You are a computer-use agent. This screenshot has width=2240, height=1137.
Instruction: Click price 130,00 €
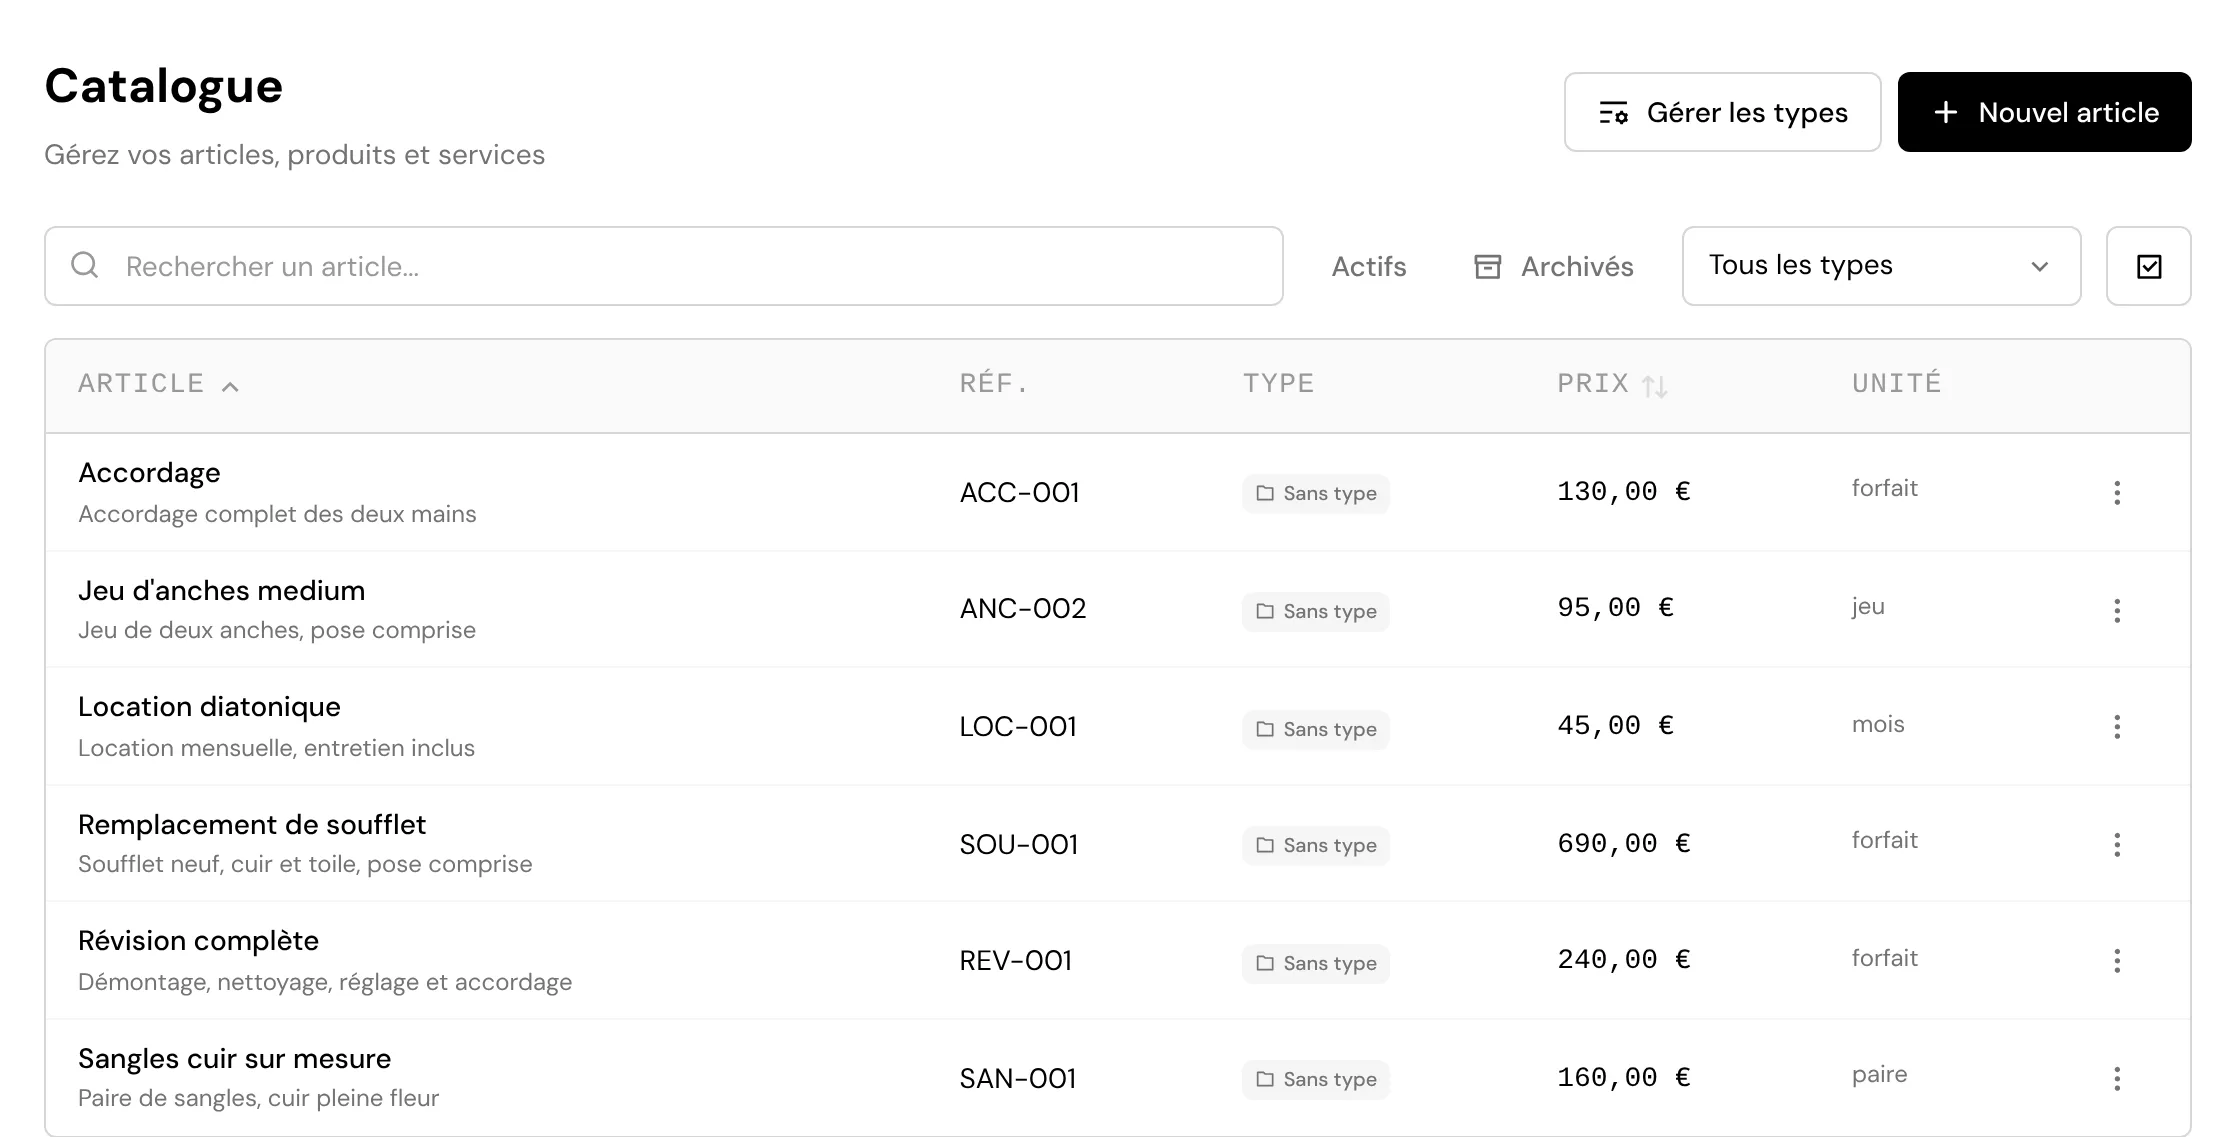click(x=1623, y=491)
